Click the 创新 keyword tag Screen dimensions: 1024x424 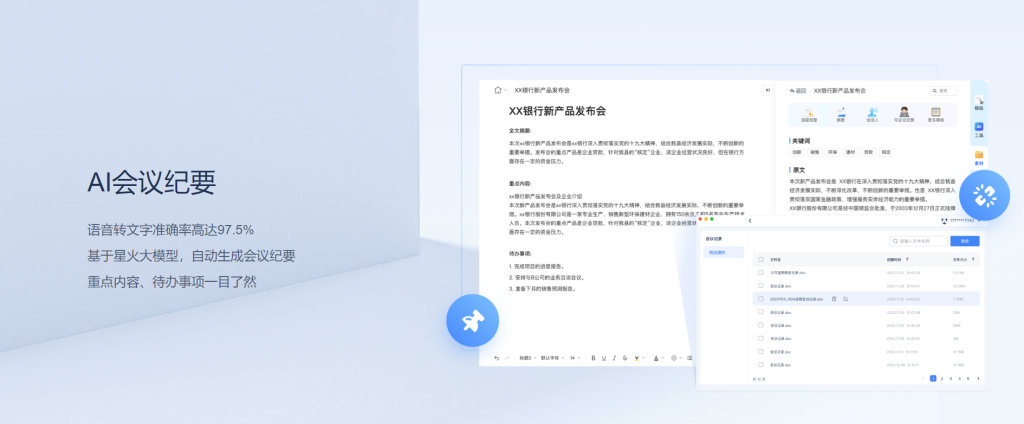point(797,152)
